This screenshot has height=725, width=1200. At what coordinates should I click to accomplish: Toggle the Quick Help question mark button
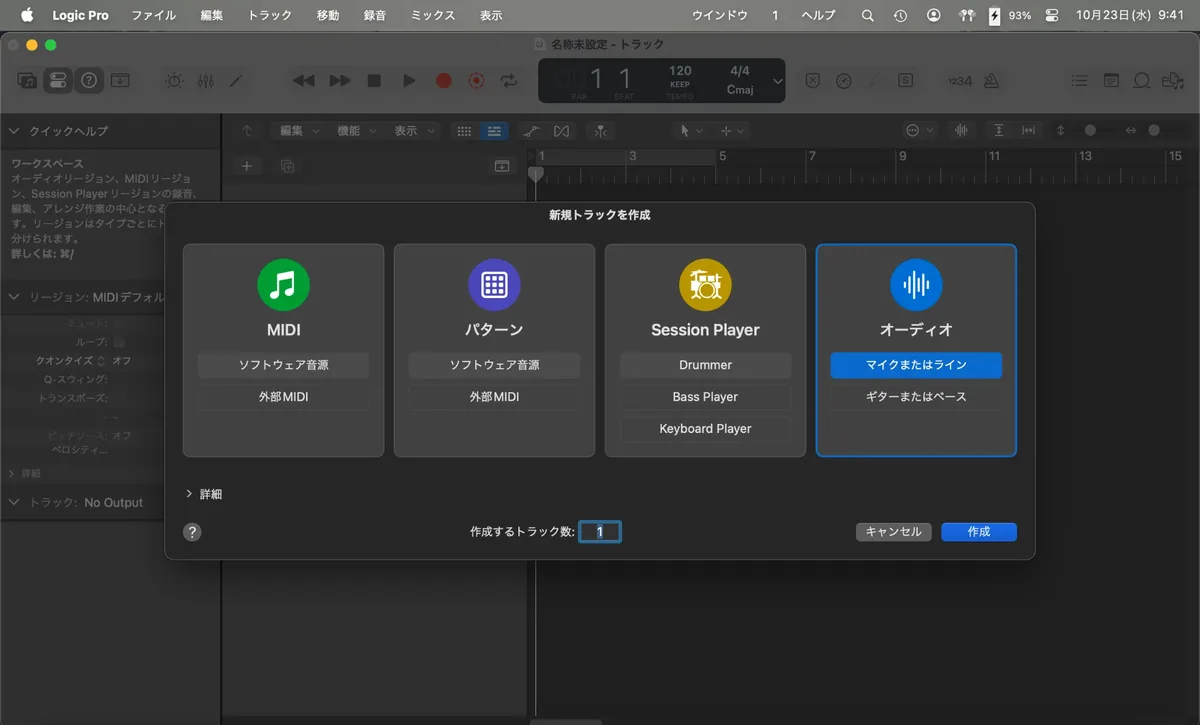click(89, 81)
